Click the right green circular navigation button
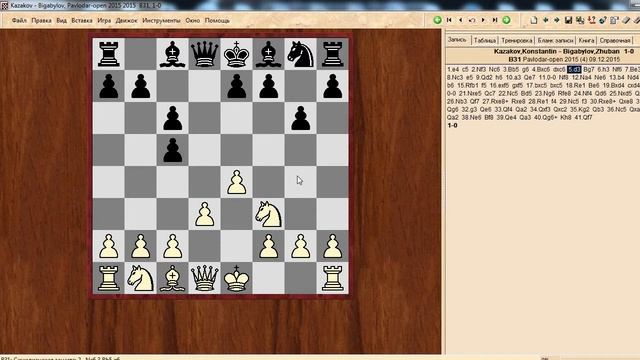Viewport: 640px width, 360px height. 506,20
